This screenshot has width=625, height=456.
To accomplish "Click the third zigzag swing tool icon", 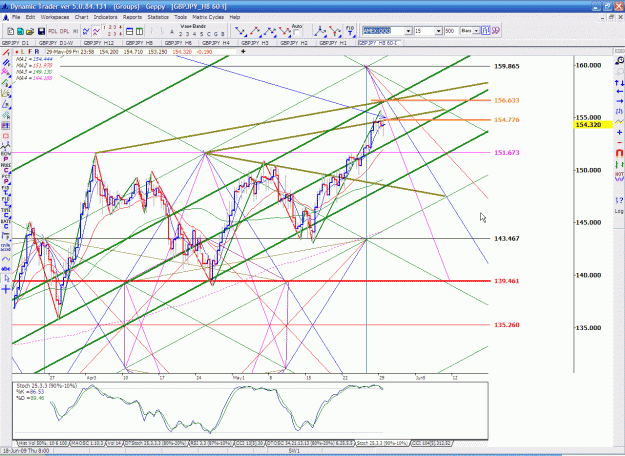I will click(270, 31).
